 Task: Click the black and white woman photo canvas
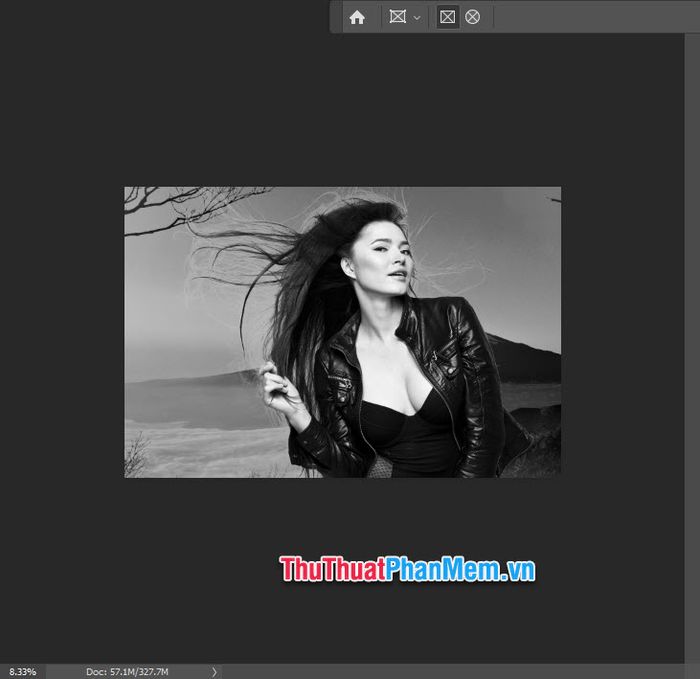click(x=342, y=332)
